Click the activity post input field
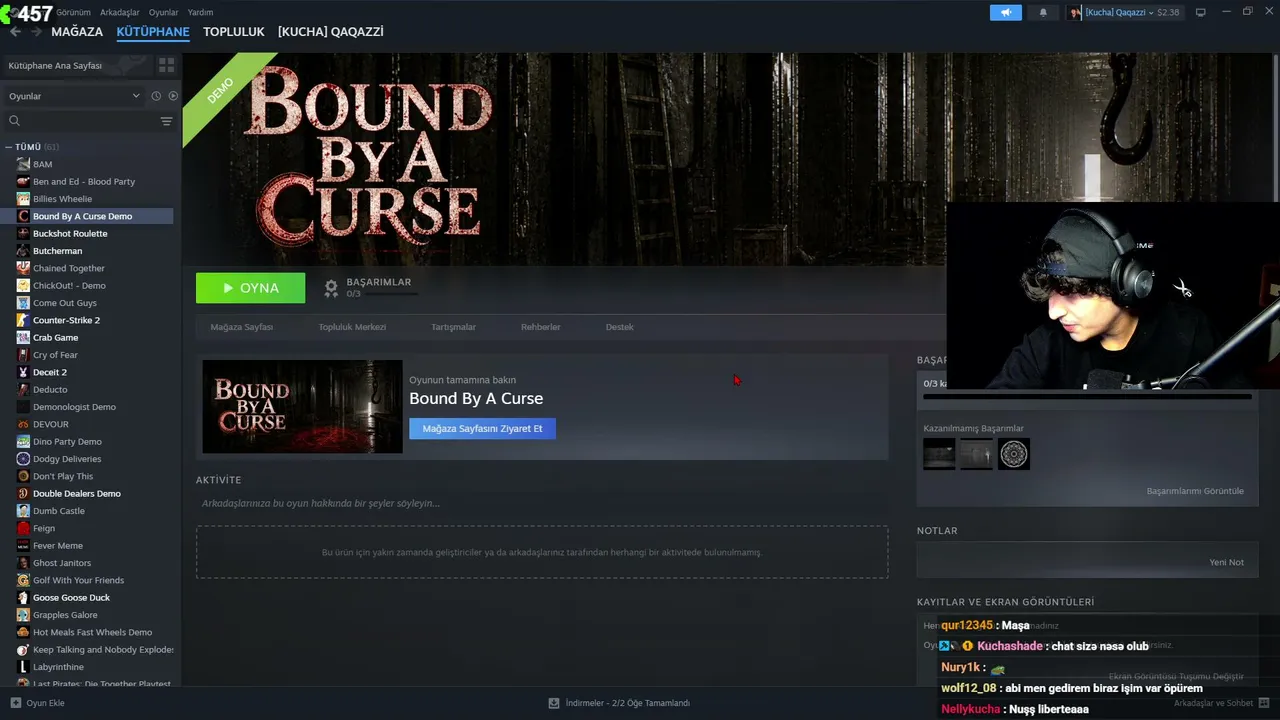 (x=542, y=503)
